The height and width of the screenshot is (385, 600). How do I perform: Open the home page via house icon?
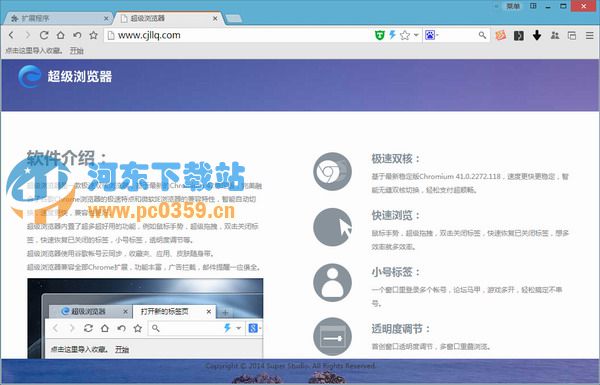(60, 35)
